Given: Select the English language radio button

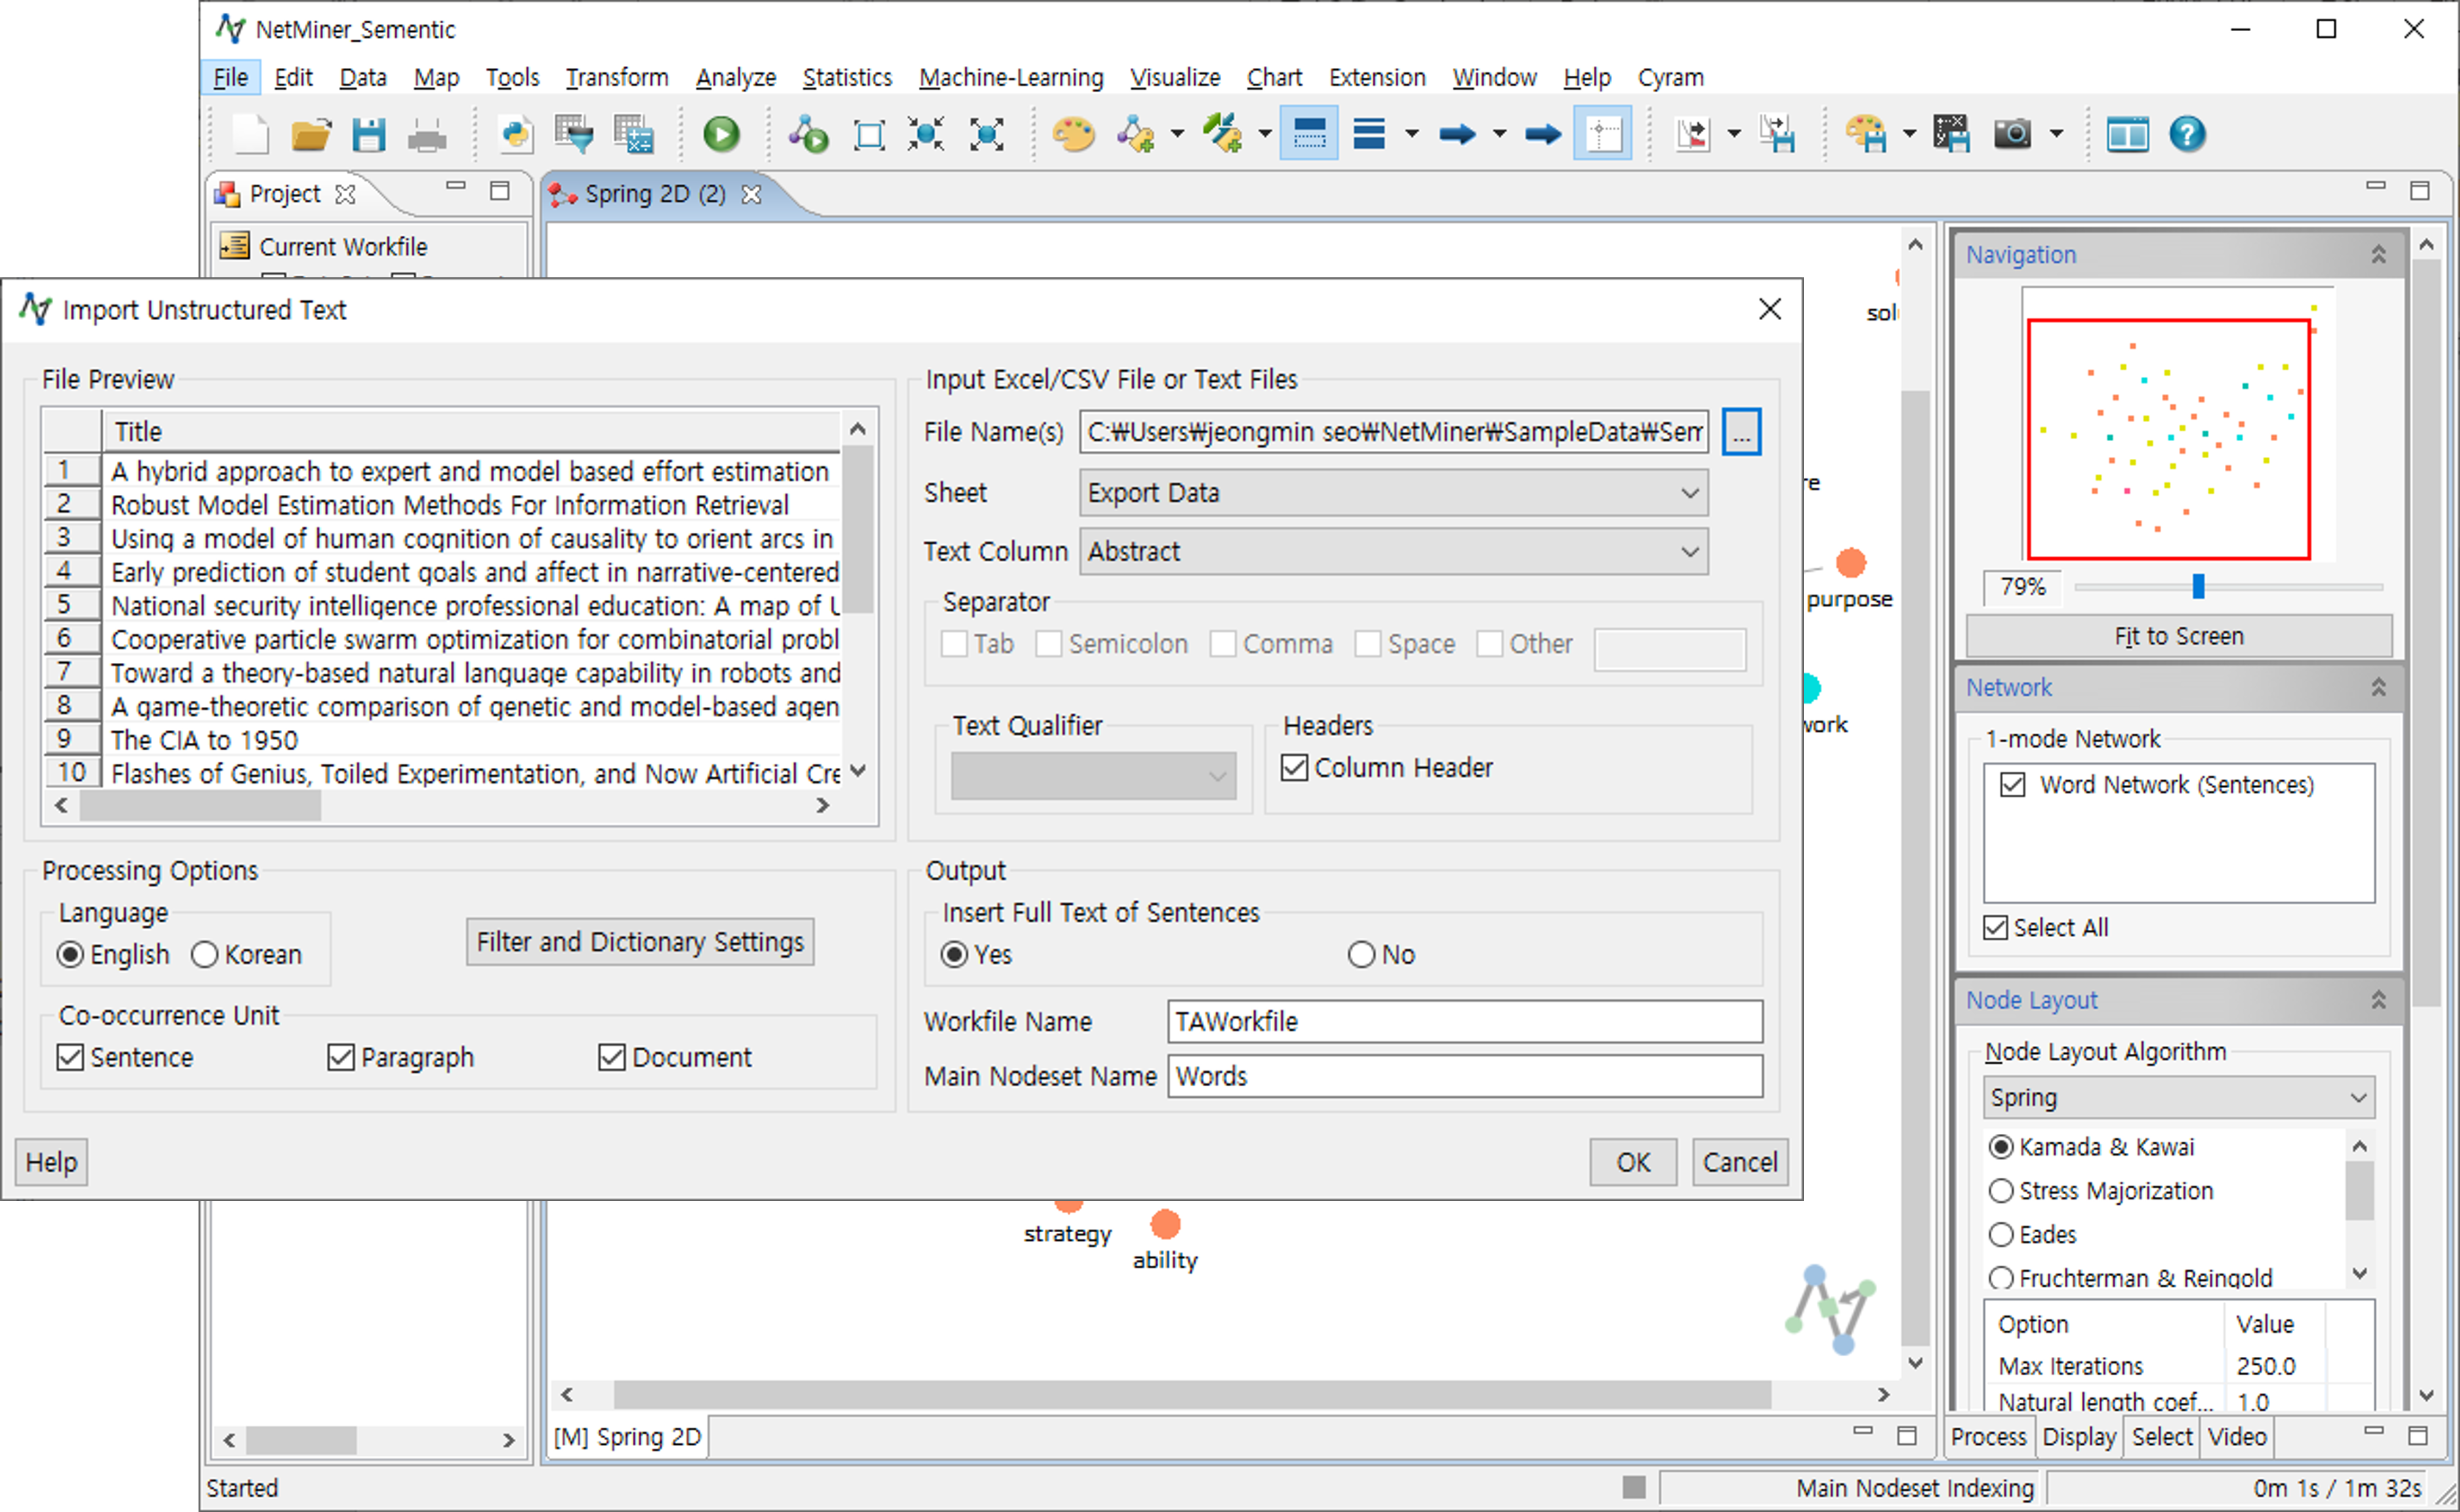Looking at the screenshot, I should [70, 955].
